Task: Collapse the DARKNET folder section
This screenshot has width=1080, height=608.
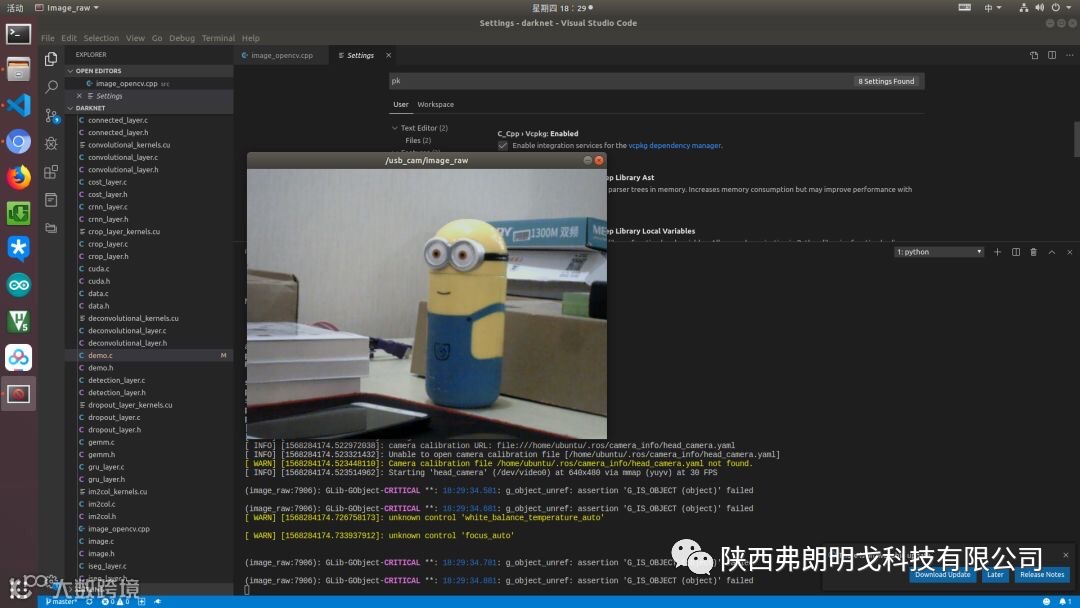Action: pyautogui.click(x=88, y=108)
